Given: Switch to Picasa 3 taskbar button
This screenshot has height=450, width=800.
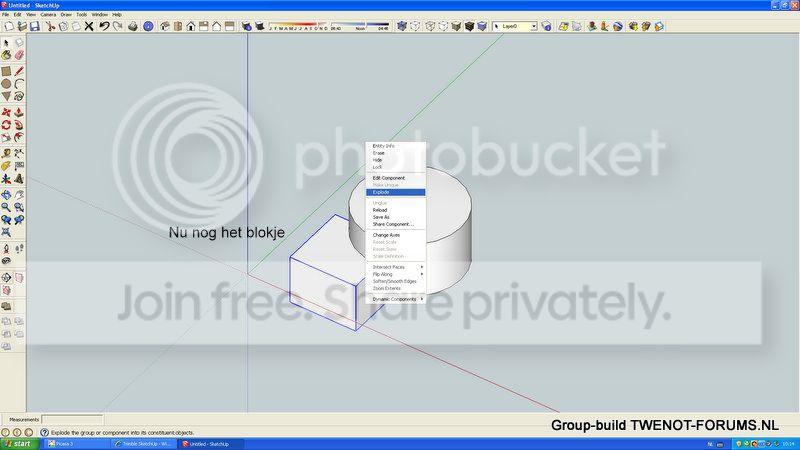Looking at the screenshot, I should click(77, 444).
